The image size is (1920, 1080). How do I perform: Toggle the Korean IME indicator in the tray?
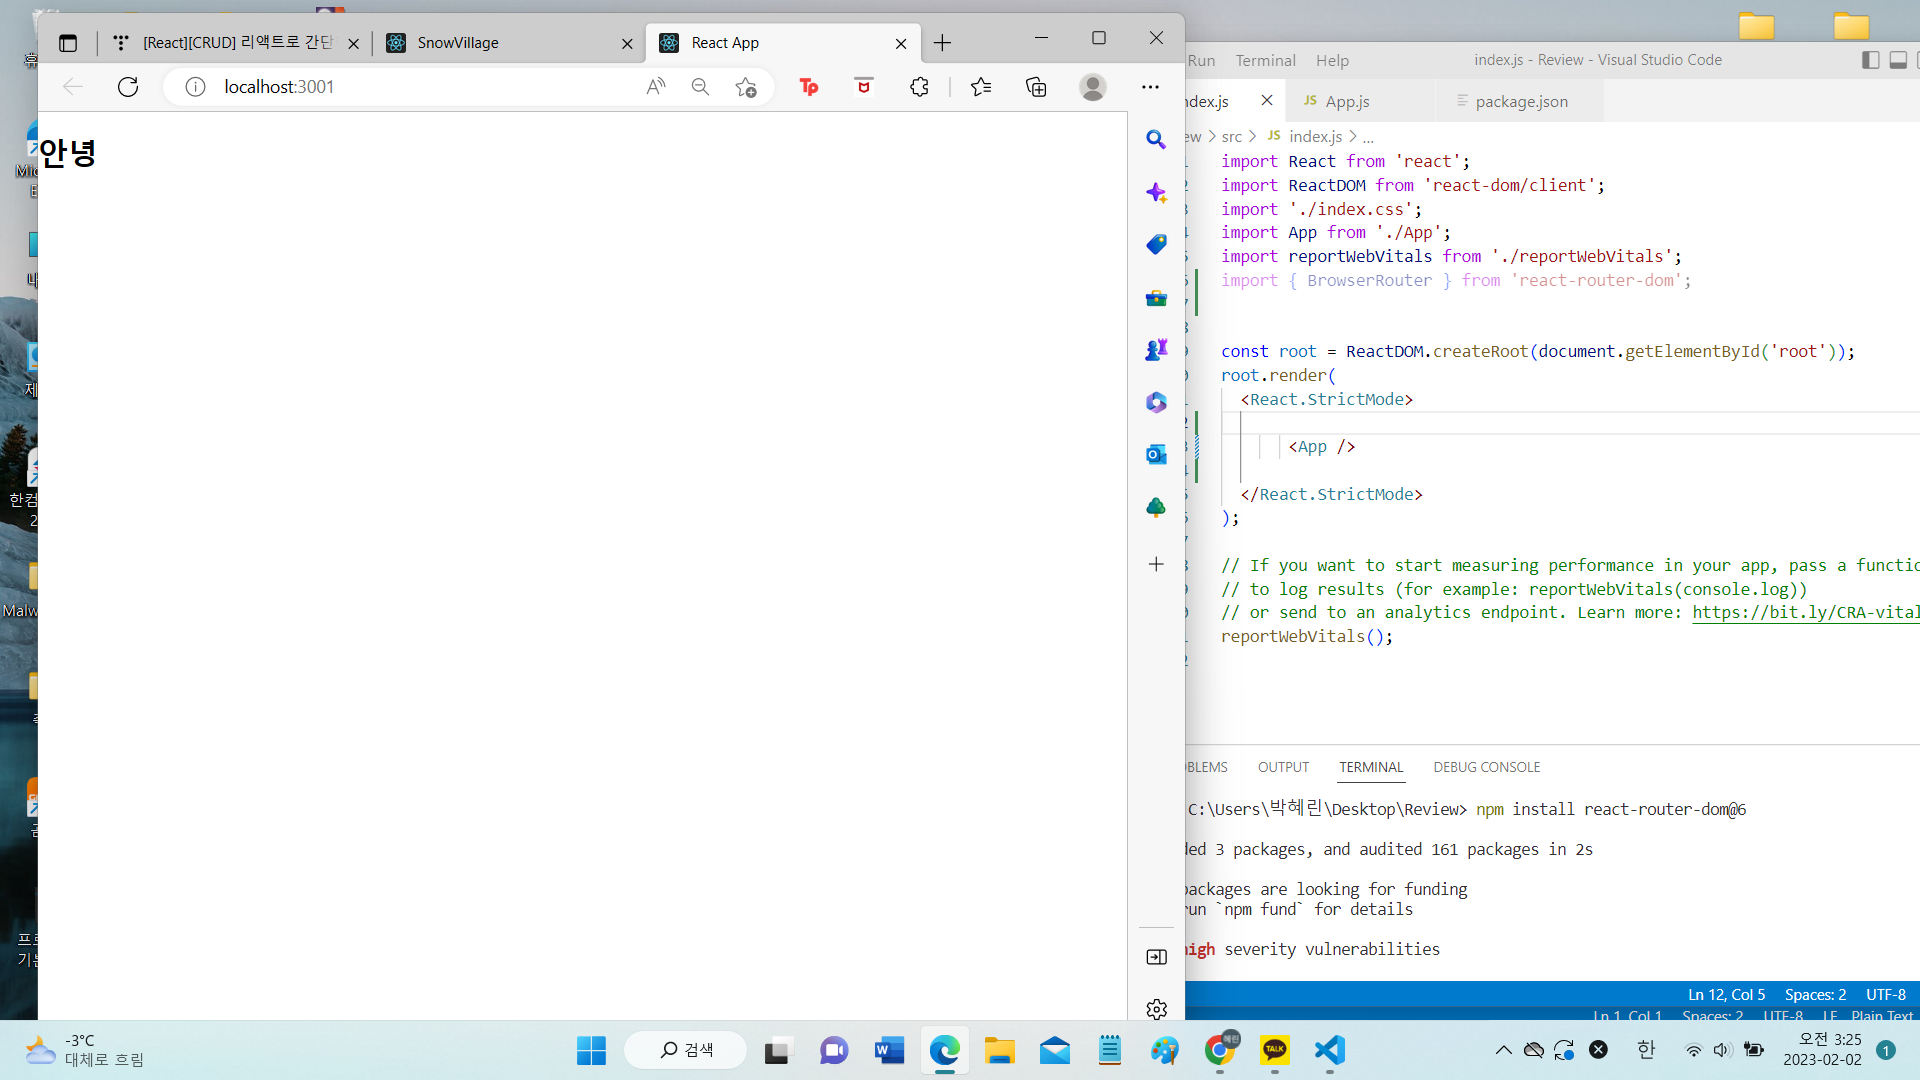[1646, 1050]
